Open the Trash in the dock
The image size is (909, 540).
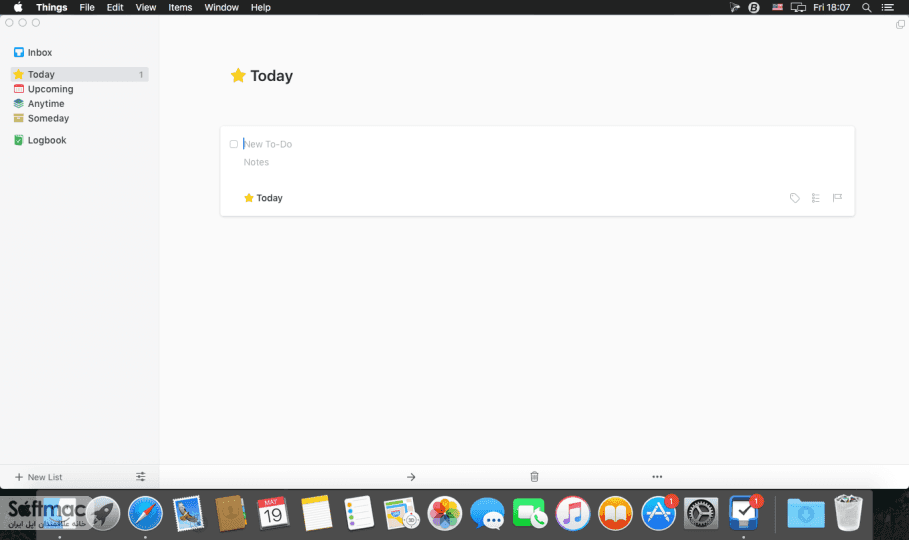pos(848,513)
